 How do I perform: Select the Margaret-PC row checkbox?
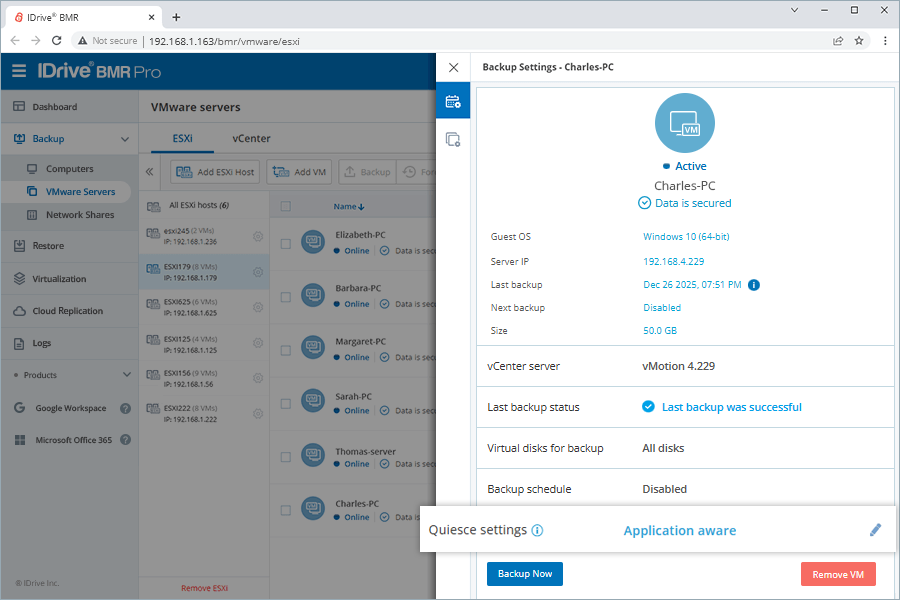(x=286, y=350)
